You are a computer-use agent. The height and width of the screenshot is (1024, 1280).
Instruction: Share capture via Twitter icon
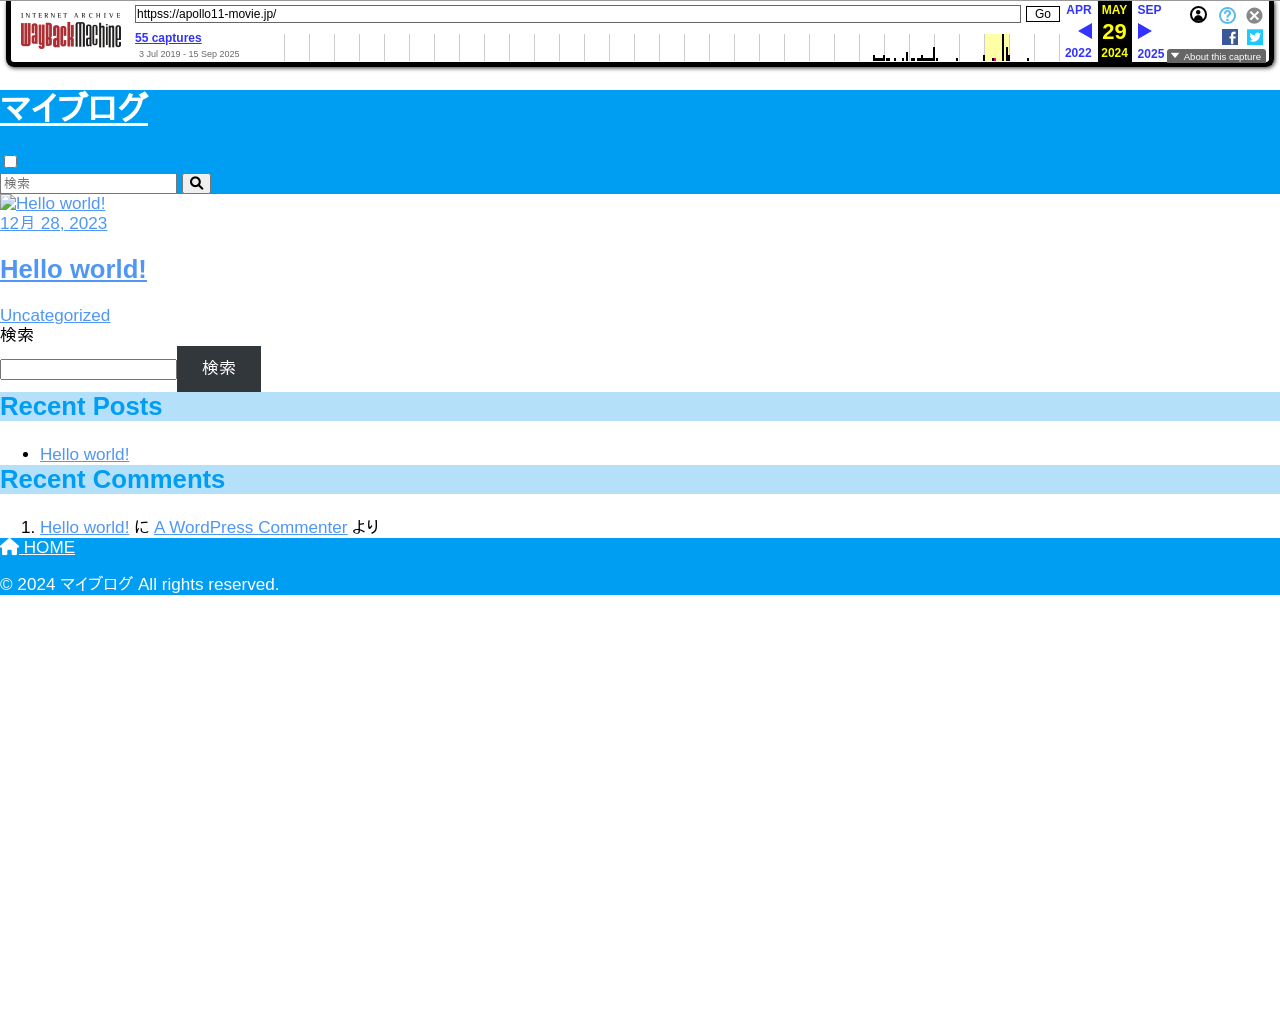tap(1255, 37)
